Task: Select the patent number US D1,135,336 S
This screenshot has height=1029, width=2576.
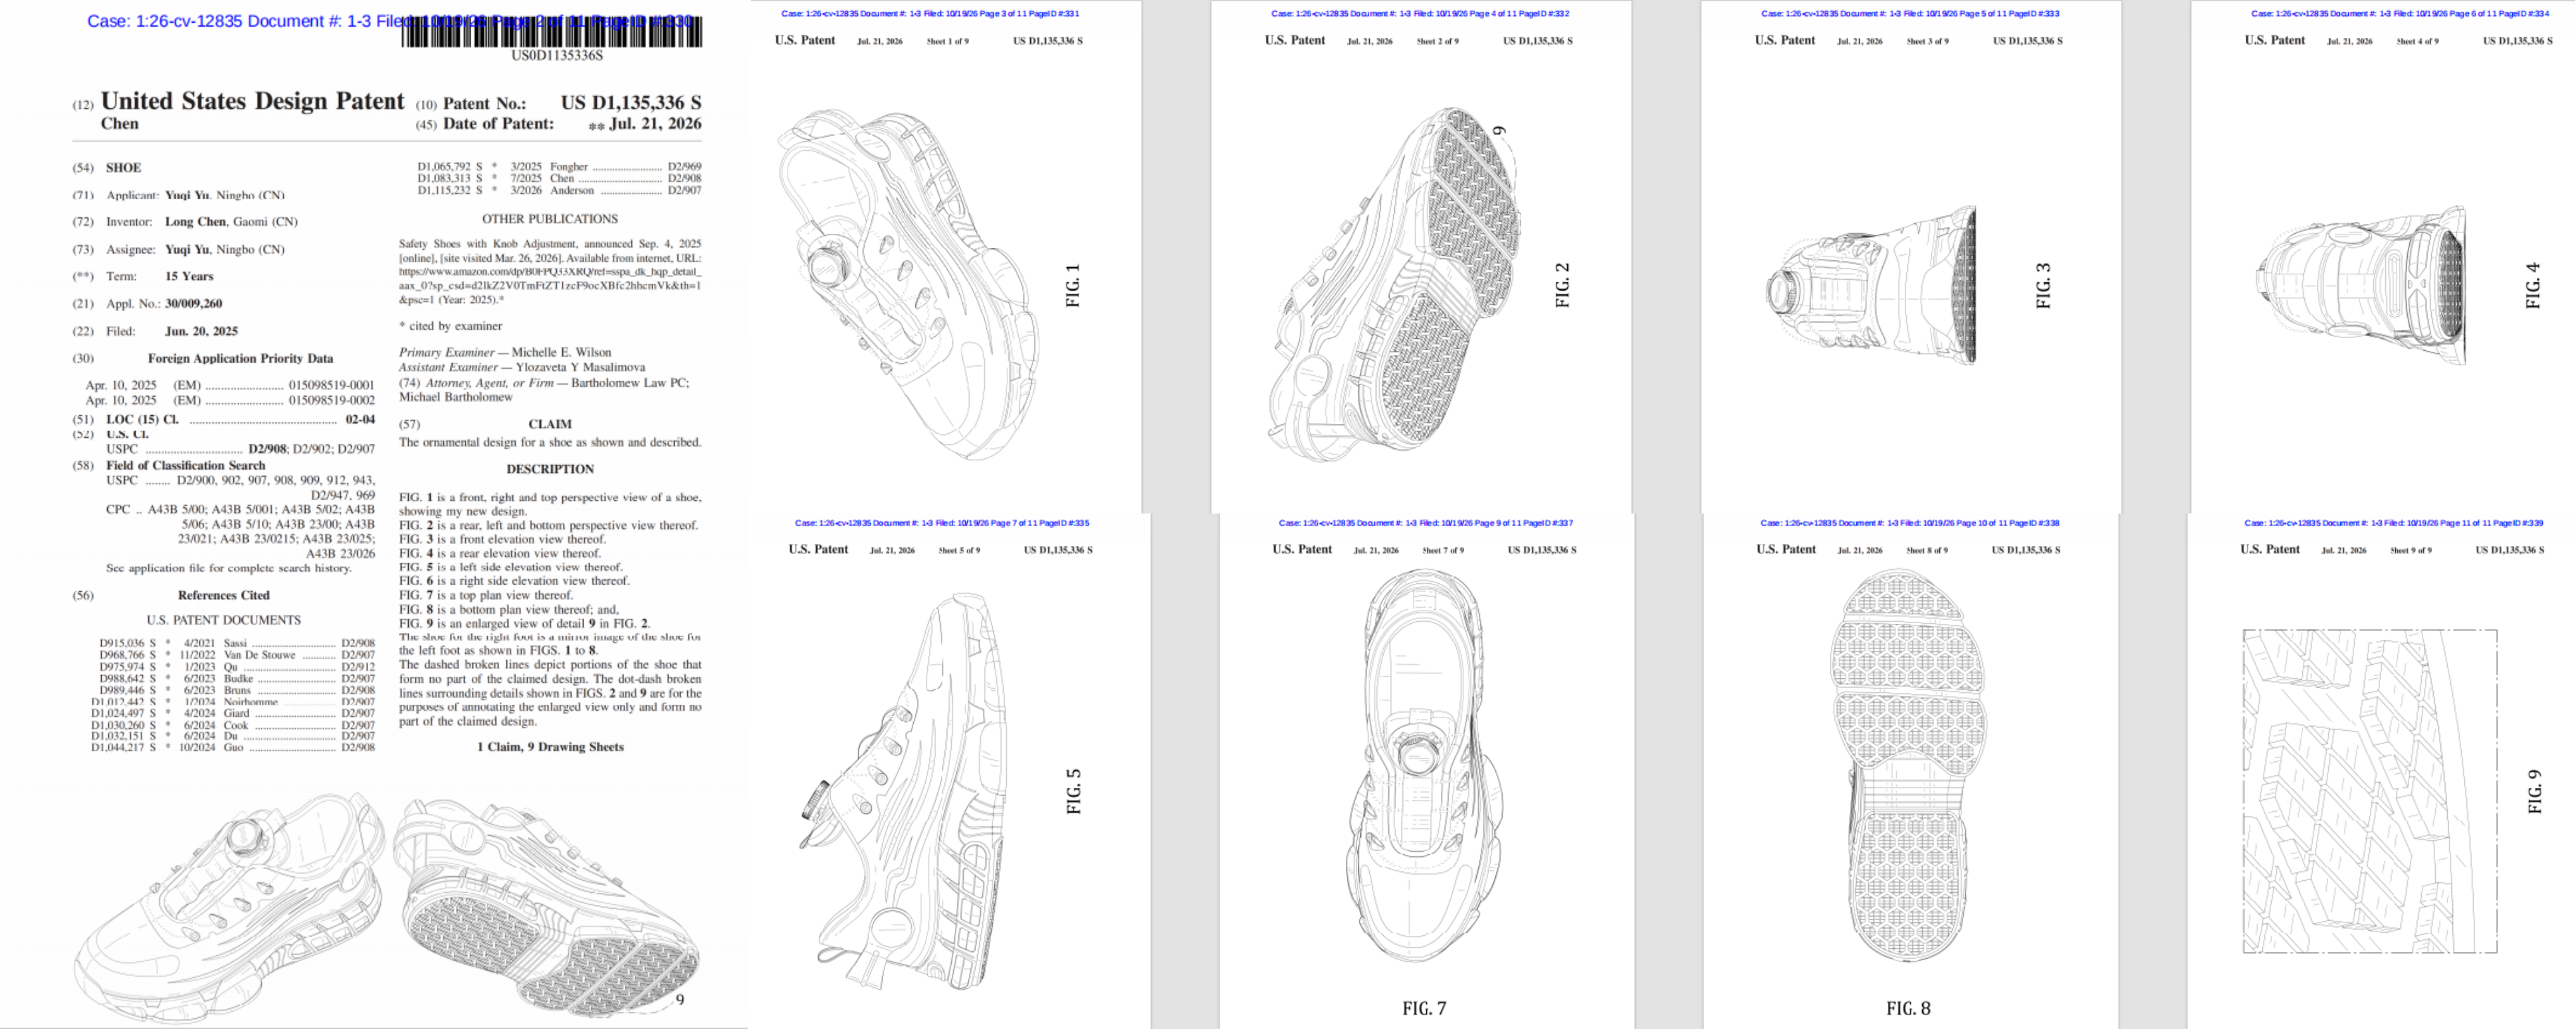Action: (630, 102)
